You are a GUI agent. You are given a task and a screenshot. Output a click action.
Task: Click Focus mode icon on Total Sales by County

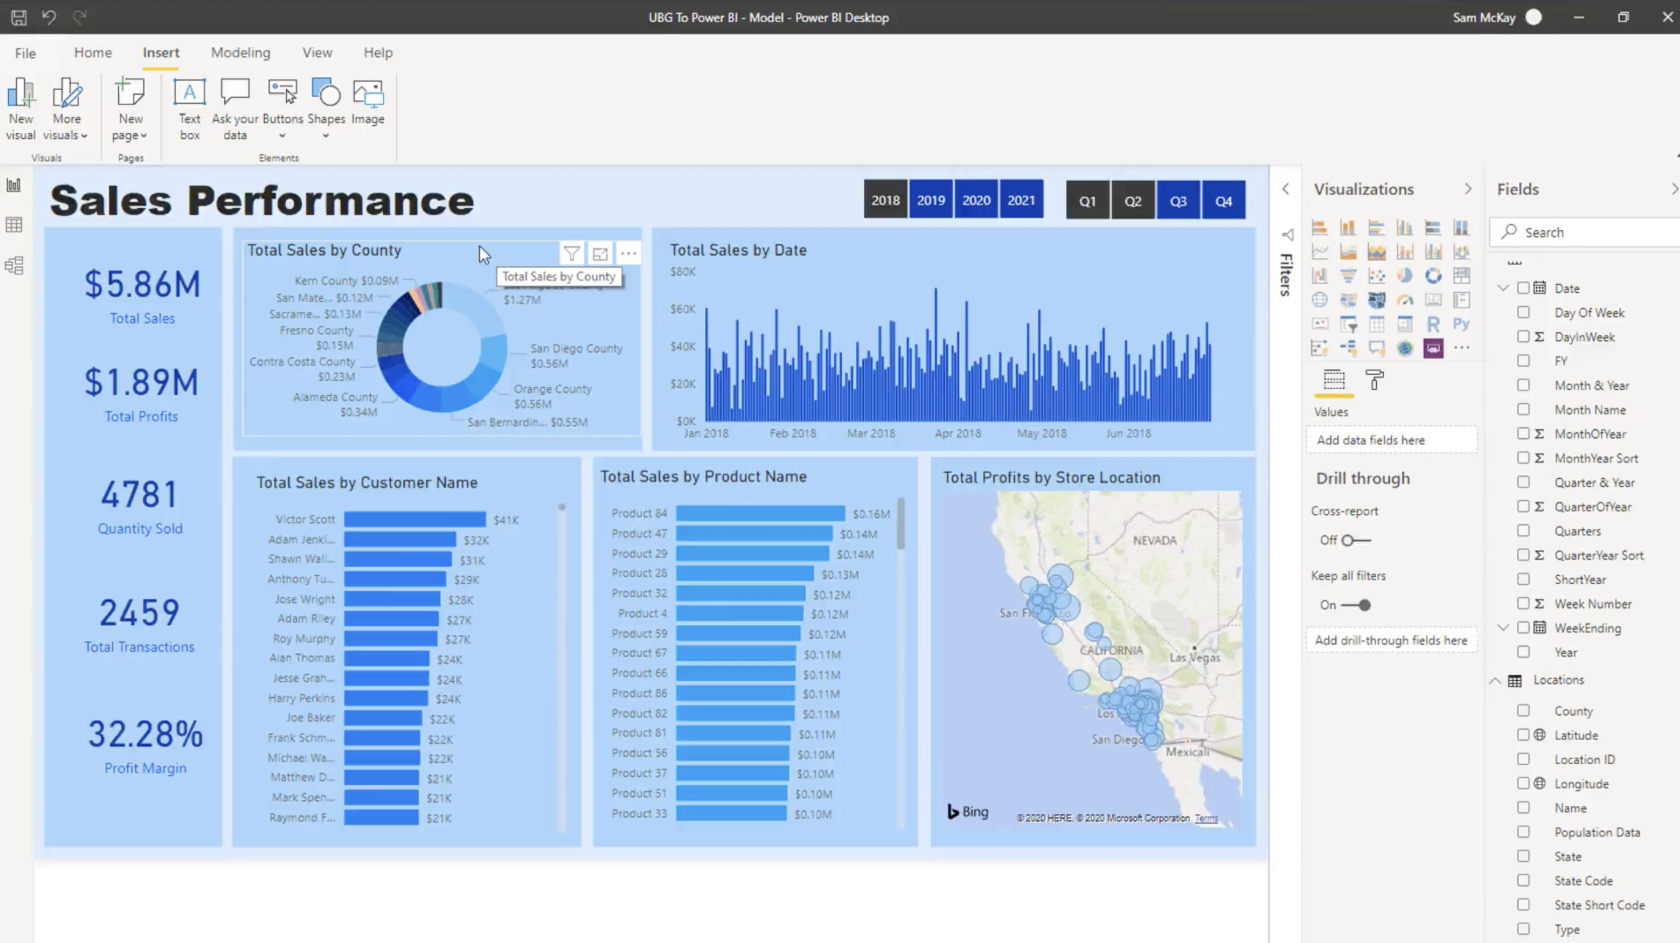tap(600, 254)
